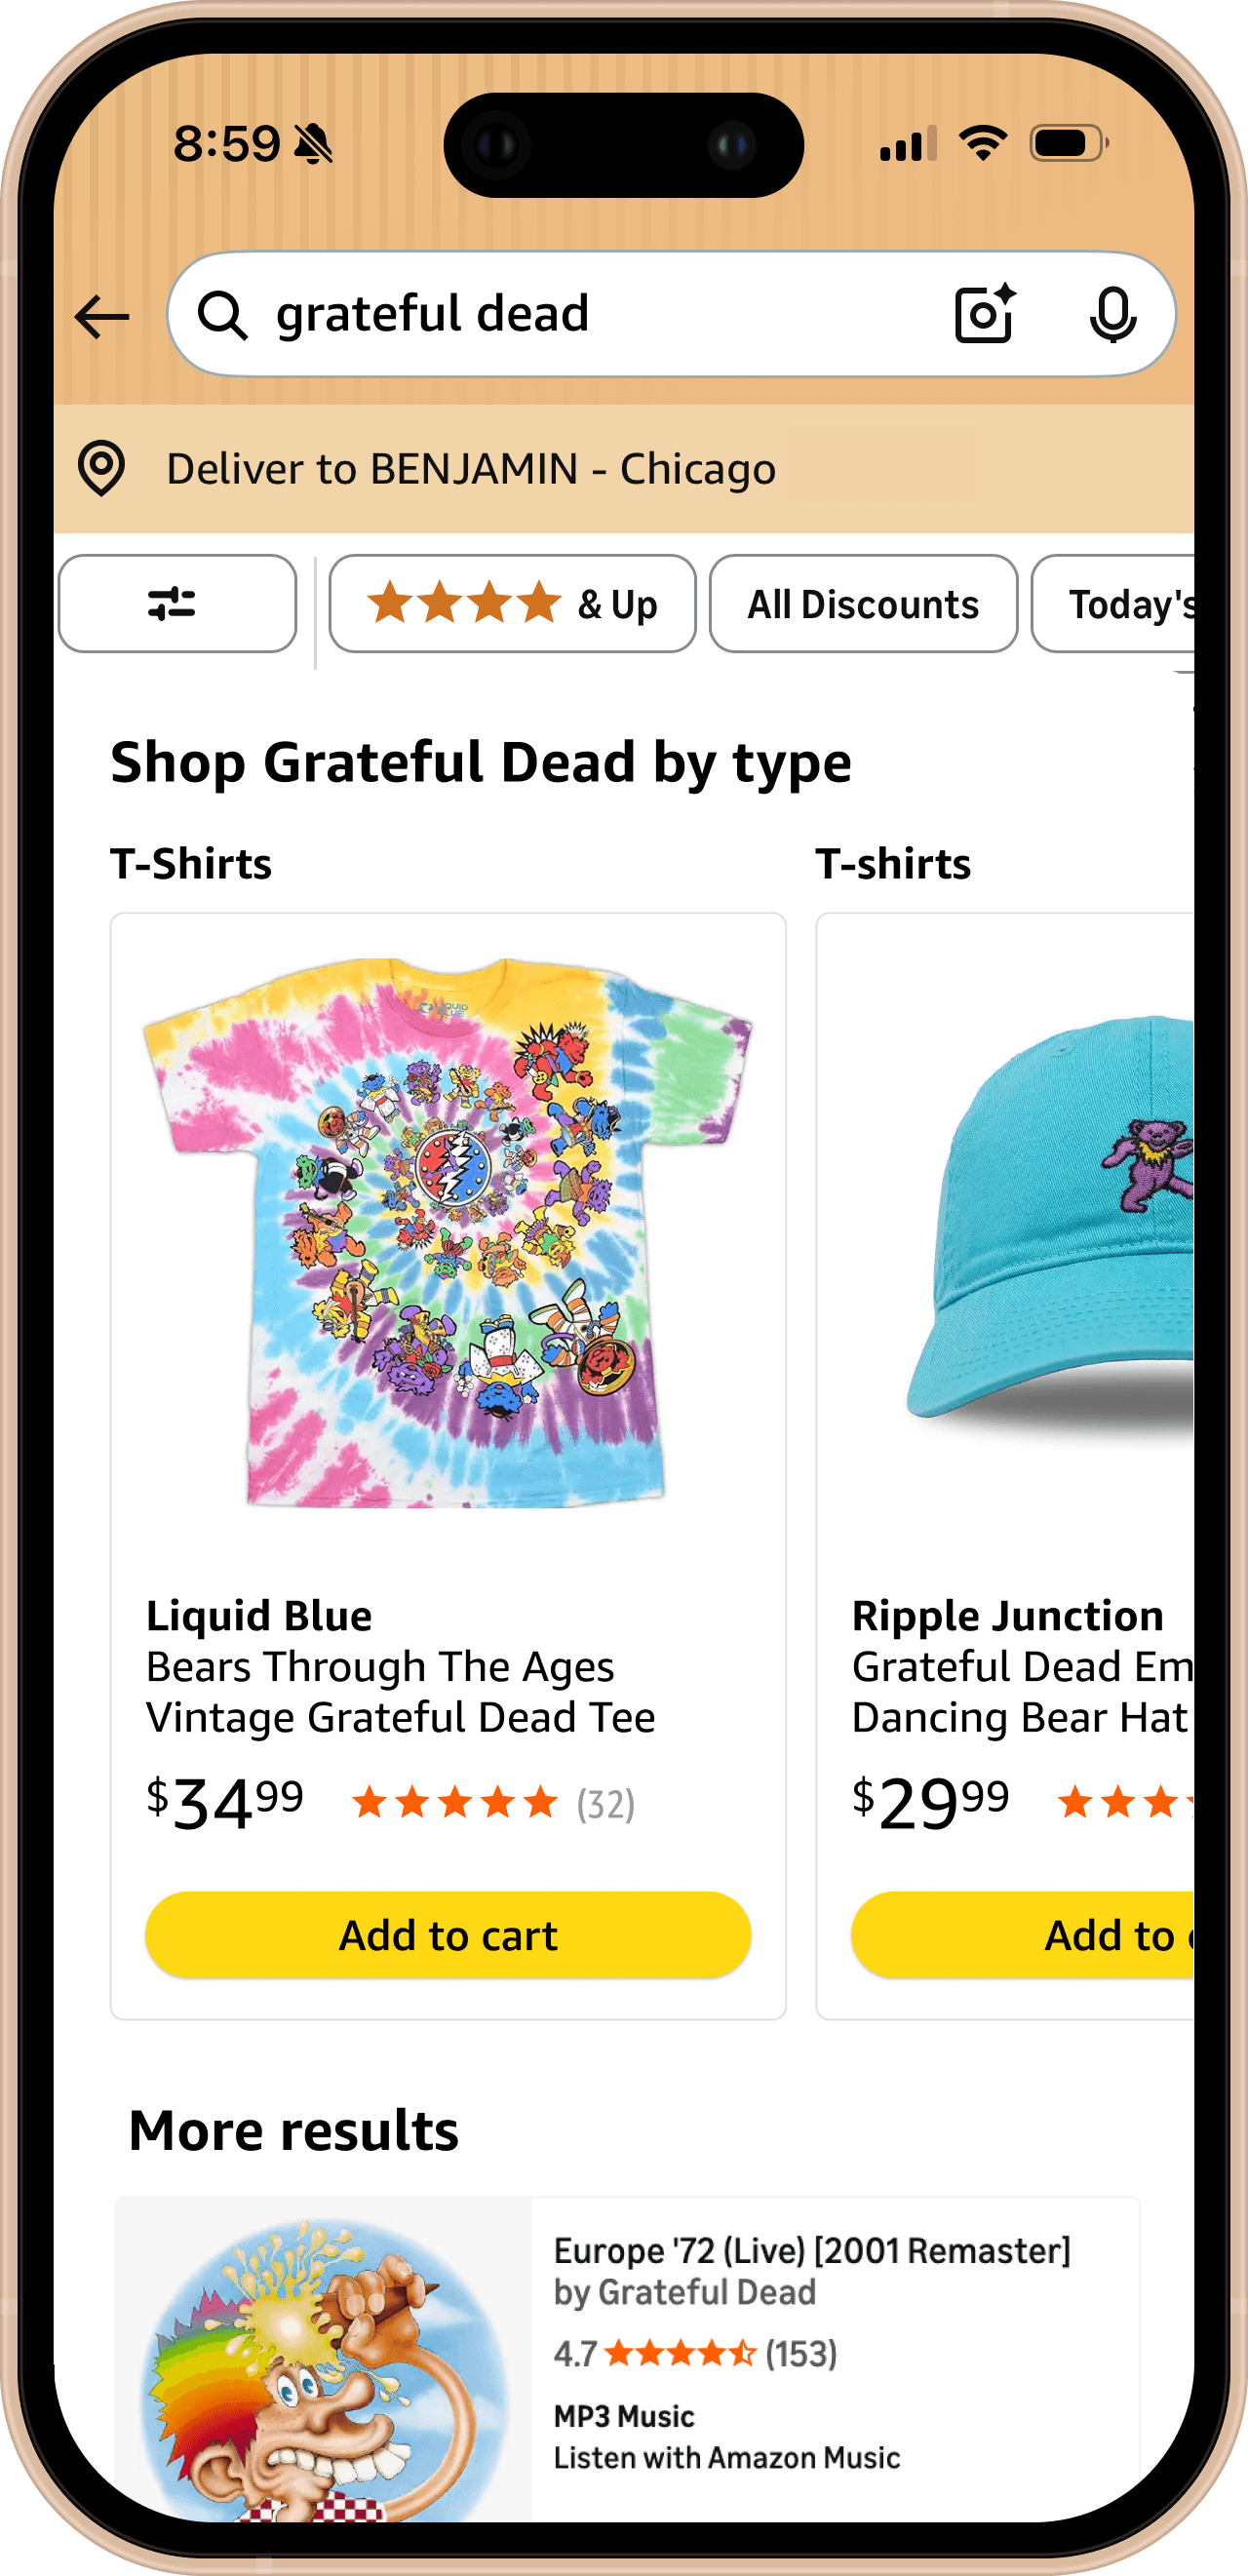1248x2576 pixels.
Task: Toggle the Today's deals filter chip
Action: tap(1114, 604)
